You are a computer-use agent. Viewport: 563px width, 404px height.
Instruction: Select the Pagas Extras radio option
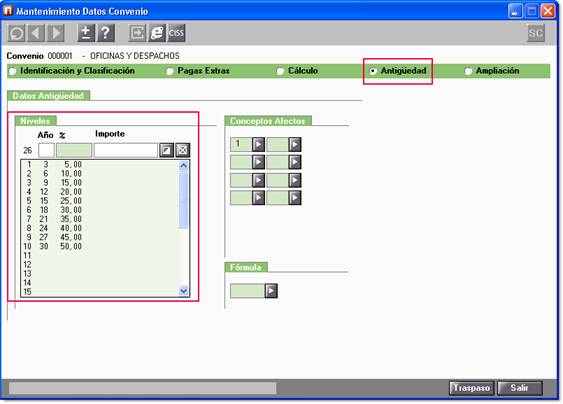[198, 71]
